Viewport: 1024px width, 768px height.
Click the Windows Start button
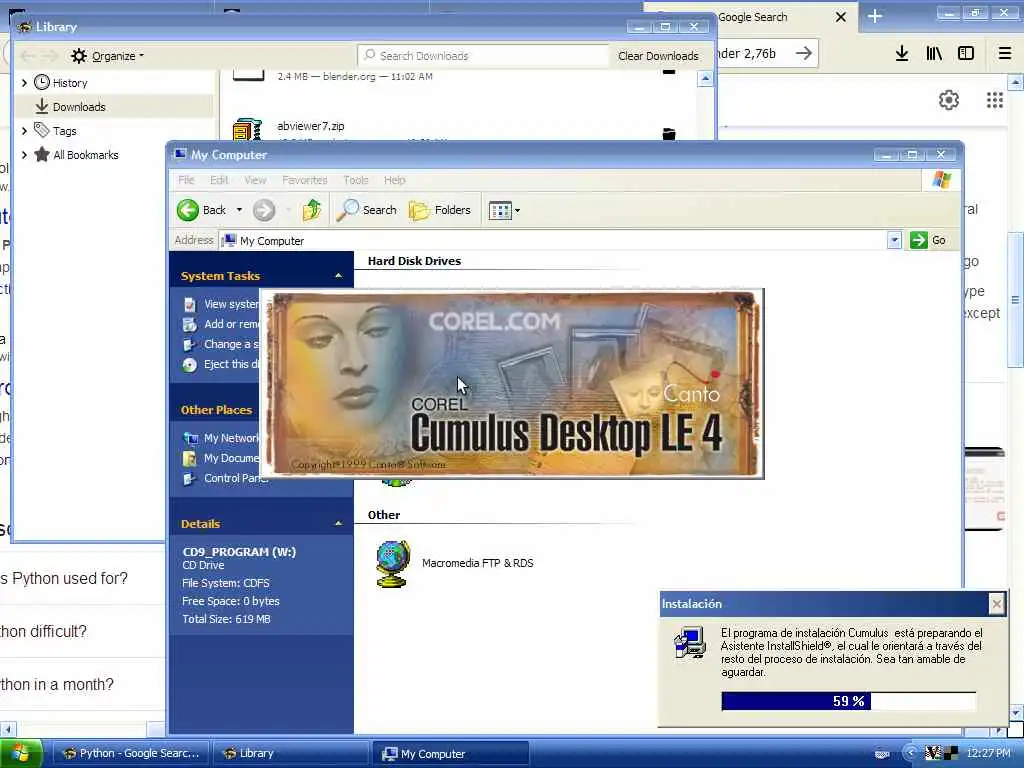[22, 754]
